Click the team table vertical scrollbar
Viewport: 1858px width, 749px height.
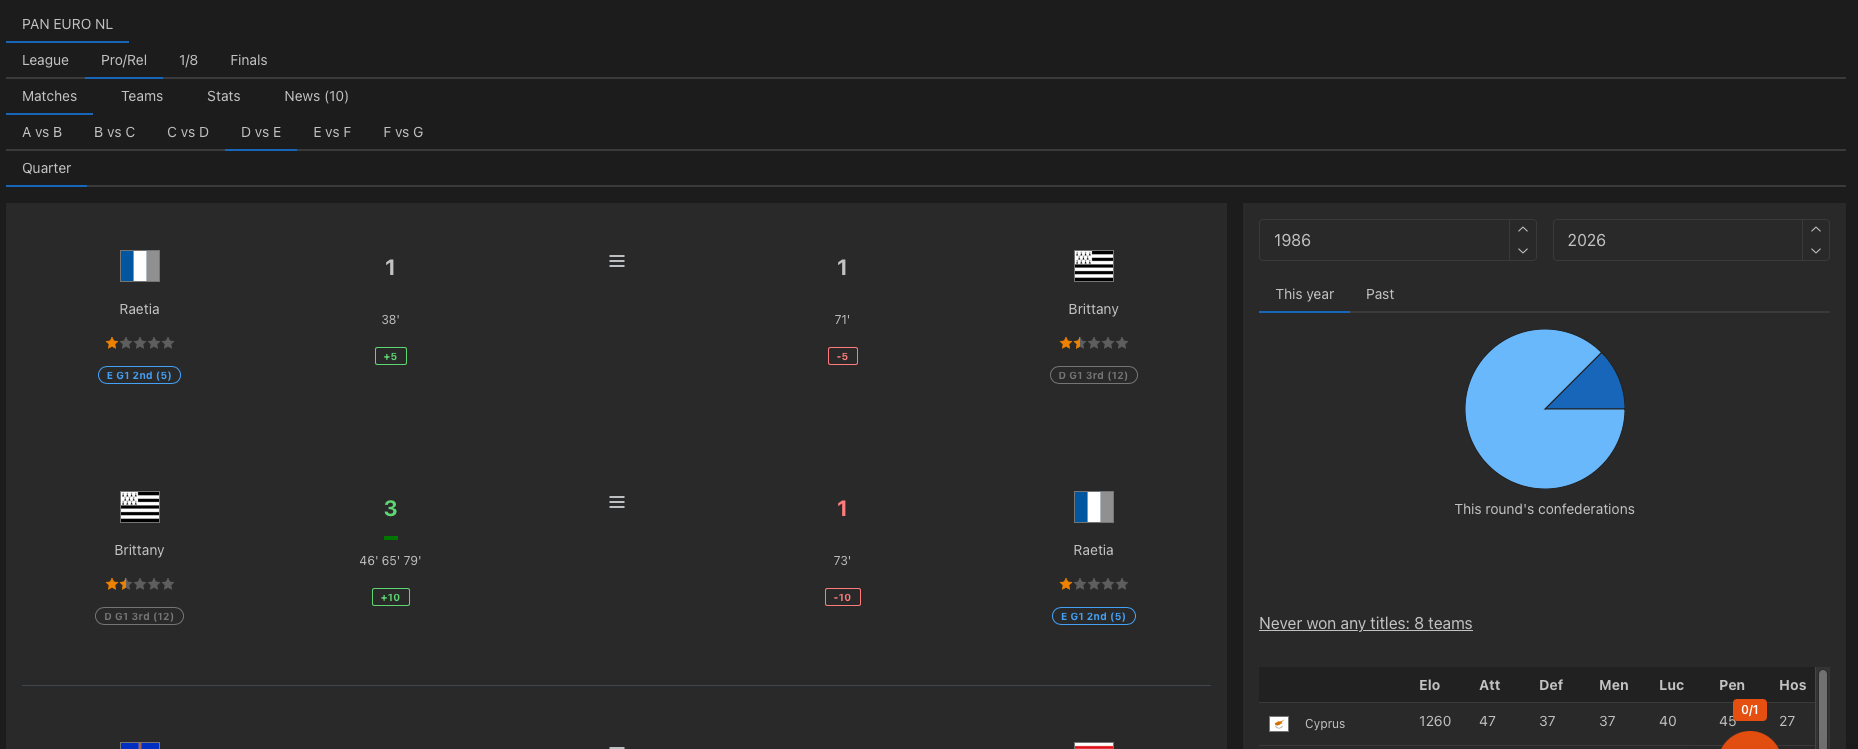pyautogui.click(x=1823, y=708)
